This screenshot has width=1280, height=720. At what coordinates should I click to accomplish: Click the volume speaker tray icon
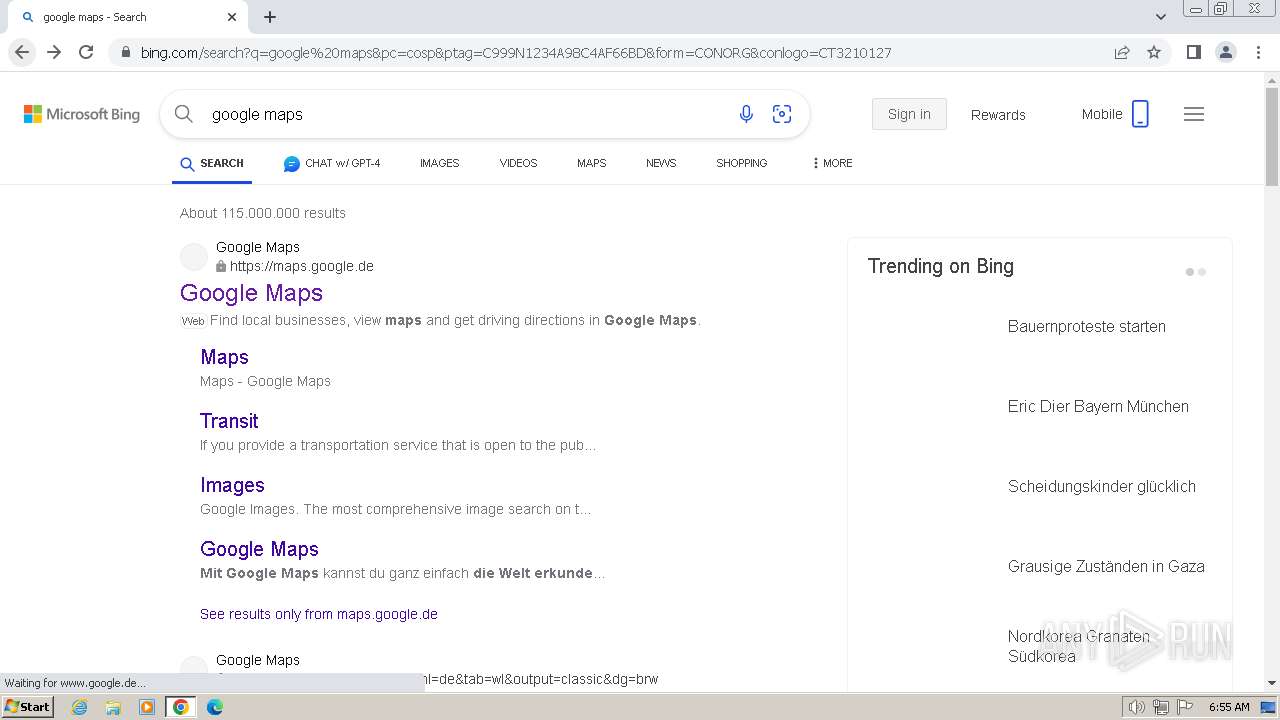click(x=1137, y=707)
